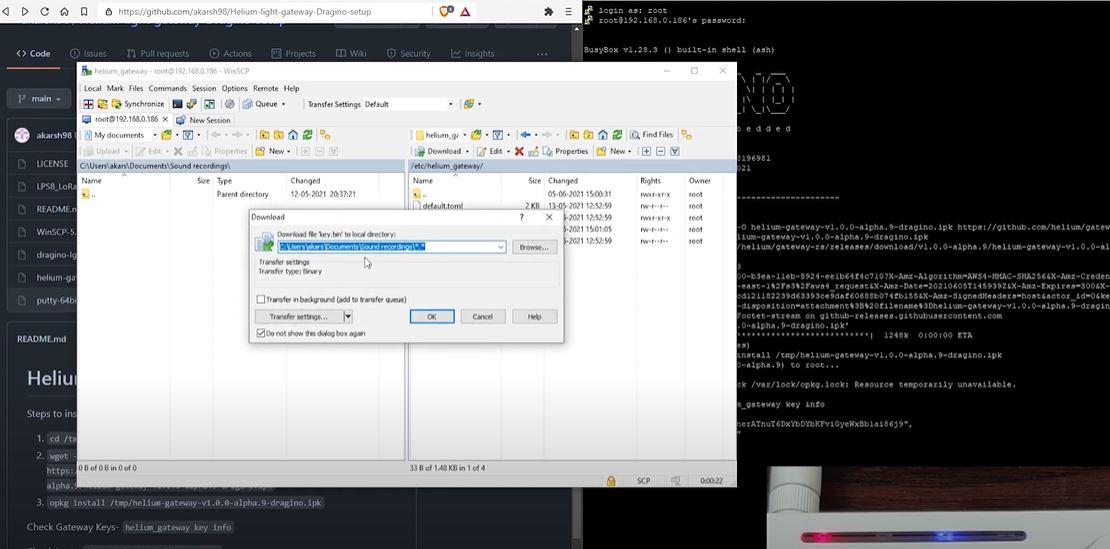The width and height of the screenshot is (1110, 549).
Task: Open the New Session tab
Action: pos(203,120)
